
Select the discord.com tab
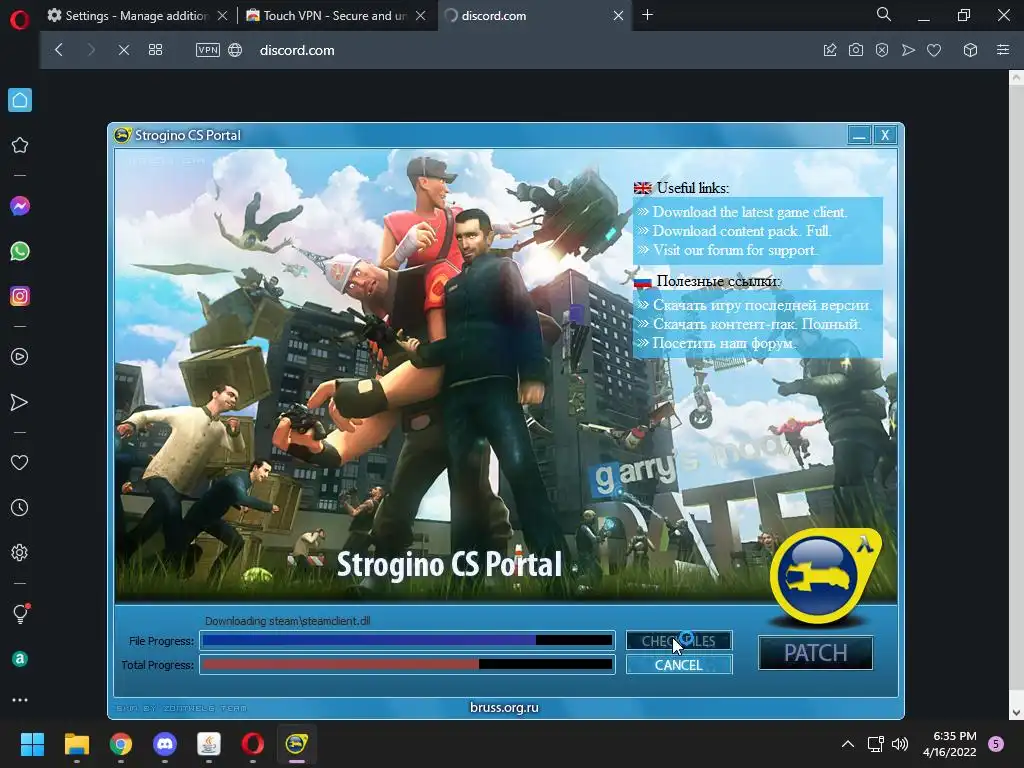[532, 16]
